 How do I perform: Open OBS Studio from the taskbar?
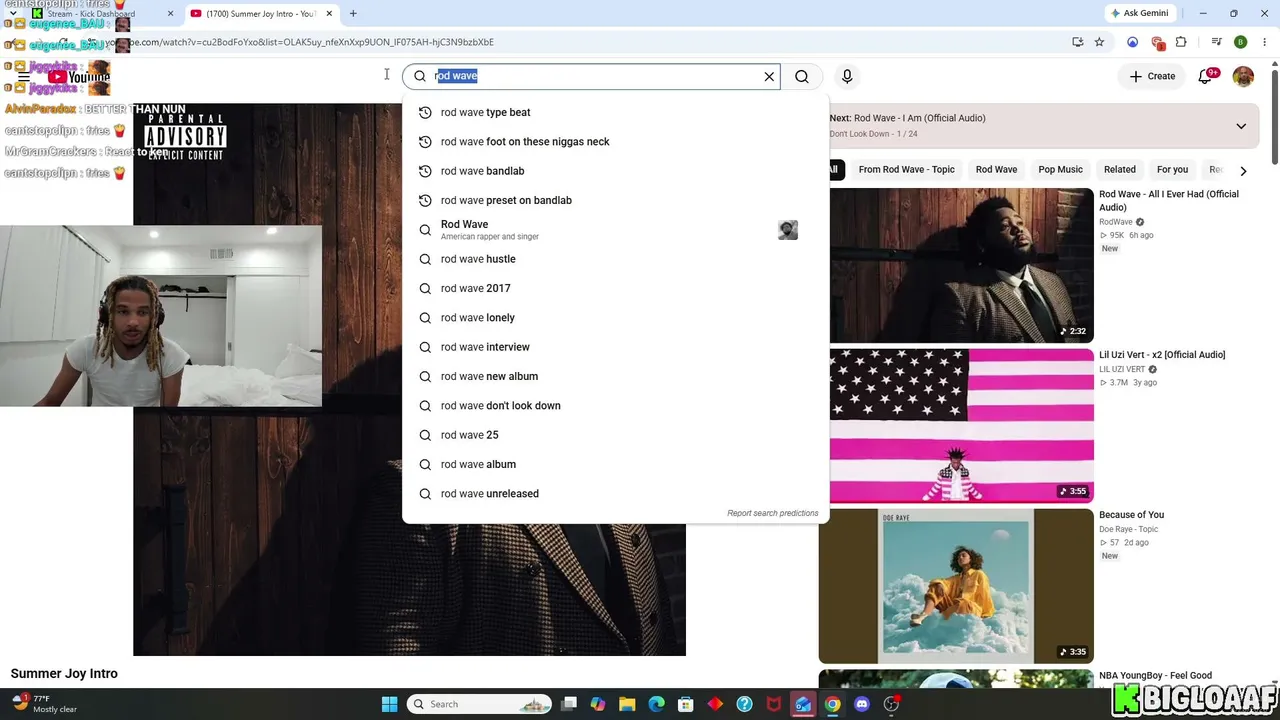891,704
